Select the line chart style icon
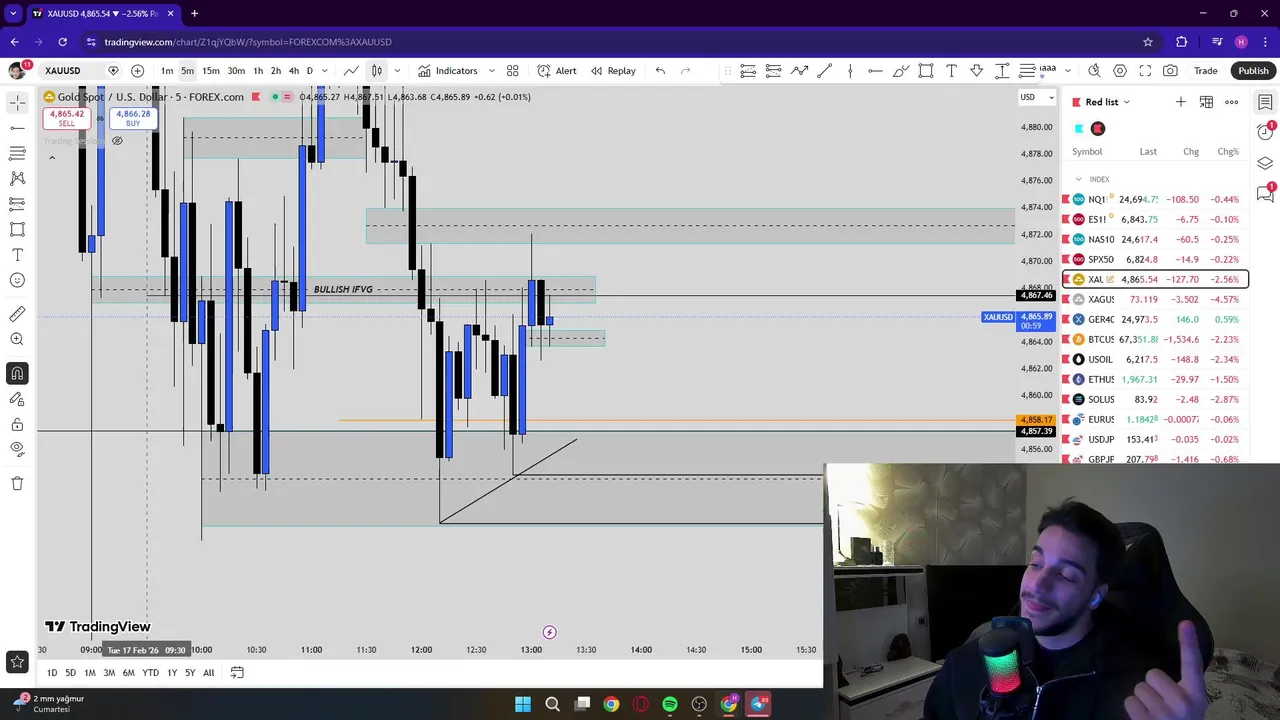Screen dimensions: 1280x720 tap(352, 71)
